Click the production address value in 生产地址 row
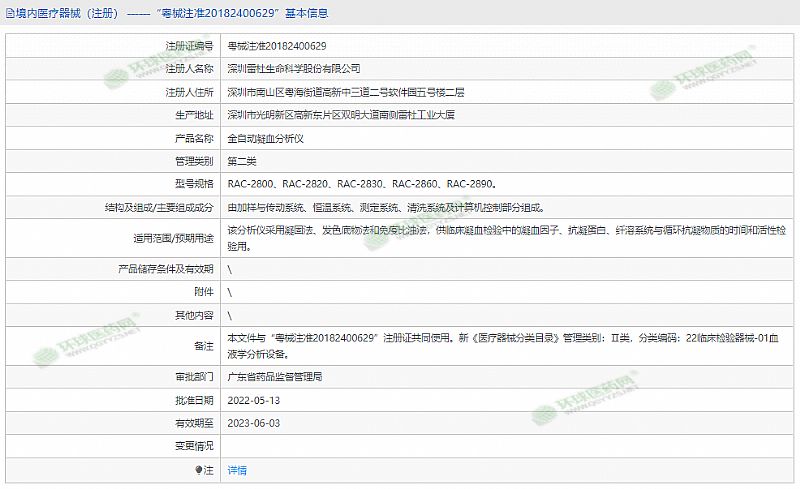Screen dimensions: 800x489 point(341,115)
